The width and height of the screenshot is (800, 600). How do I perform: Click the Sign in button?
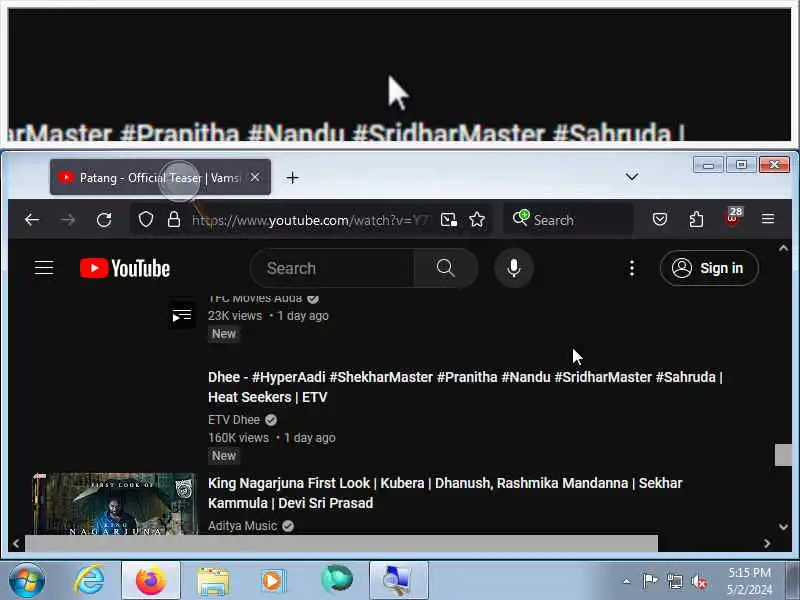coord(709,268)
